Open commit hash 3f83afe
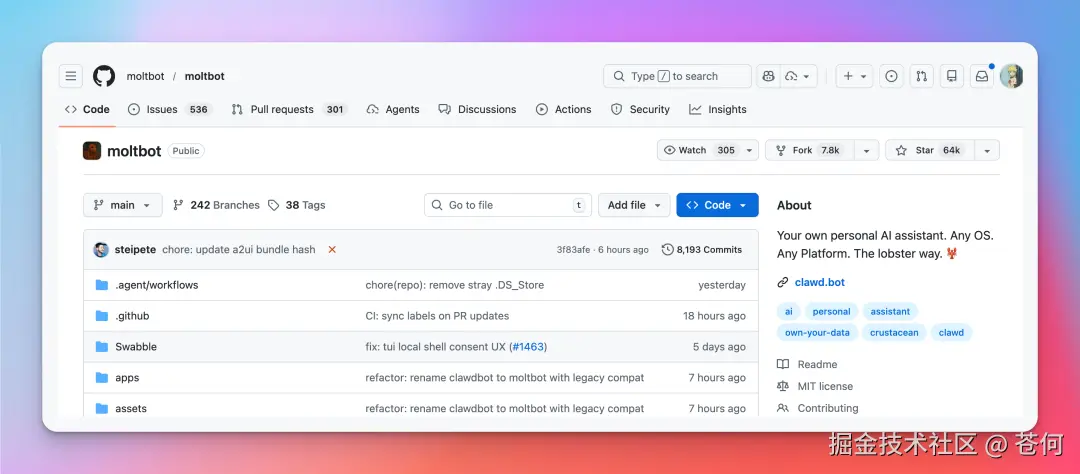 tap(573, 249)
